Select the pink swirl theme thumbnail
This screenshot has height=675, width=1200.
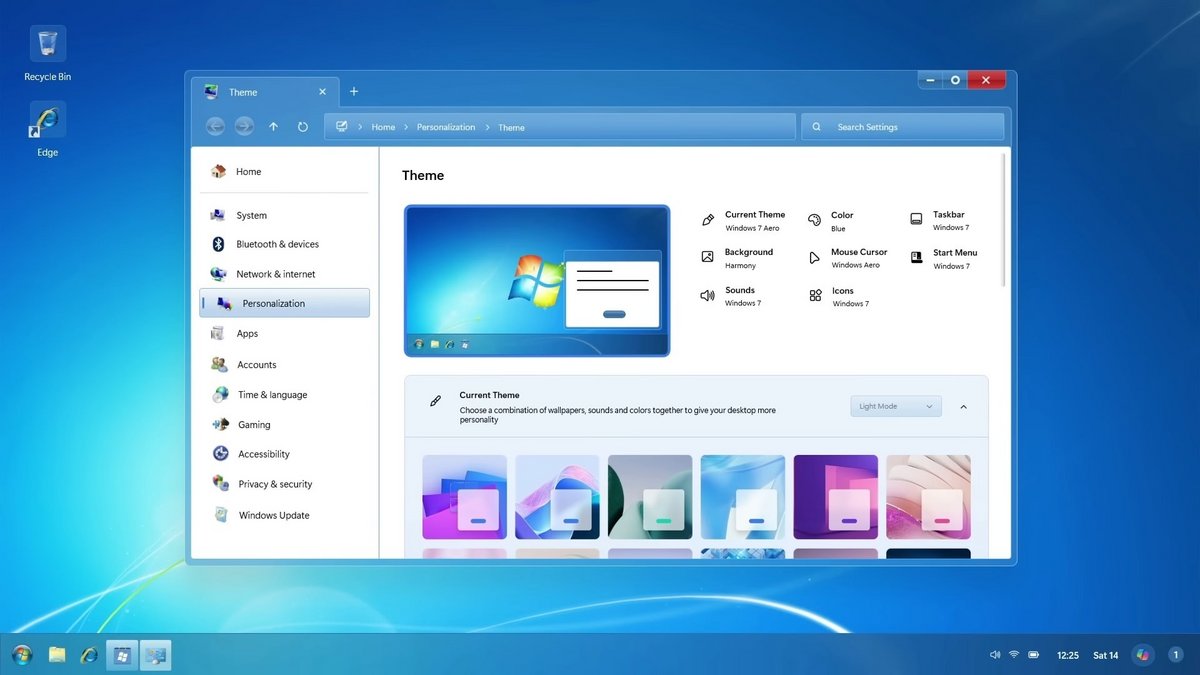click(928, 497)
